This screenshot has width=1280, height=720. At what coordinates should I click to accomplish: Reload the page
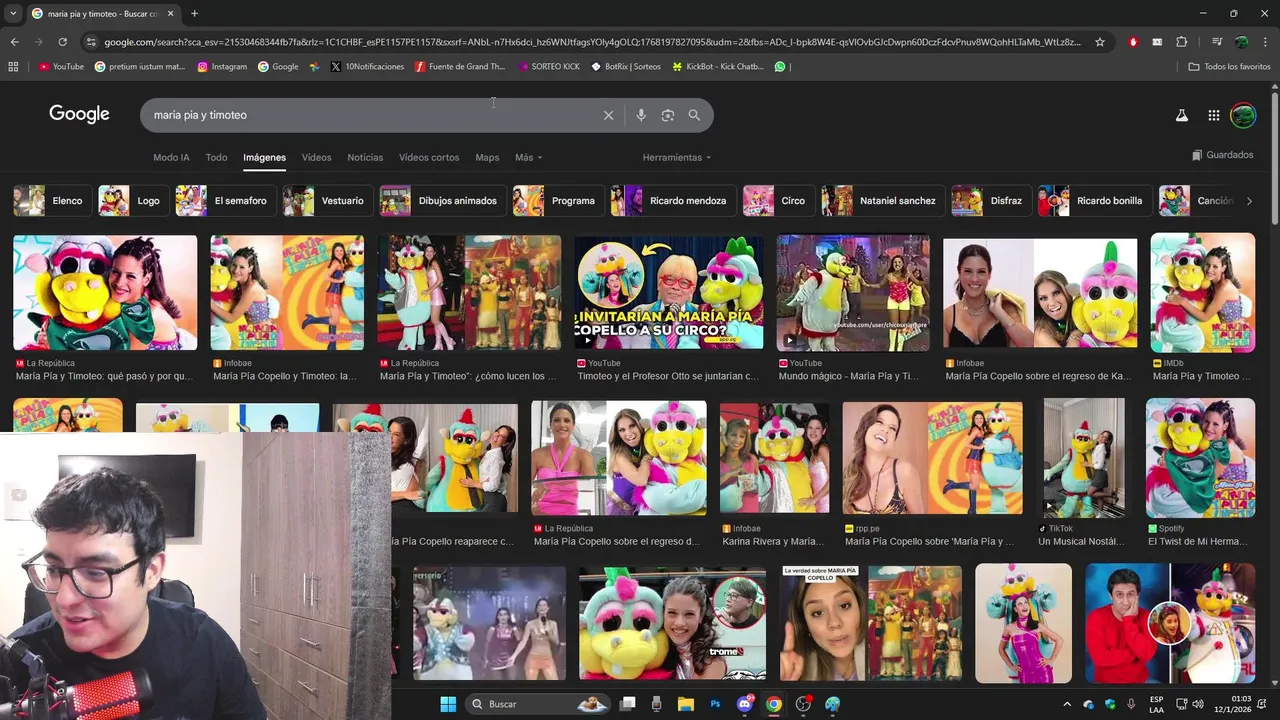pyautogui.click(x=62, y=42)
